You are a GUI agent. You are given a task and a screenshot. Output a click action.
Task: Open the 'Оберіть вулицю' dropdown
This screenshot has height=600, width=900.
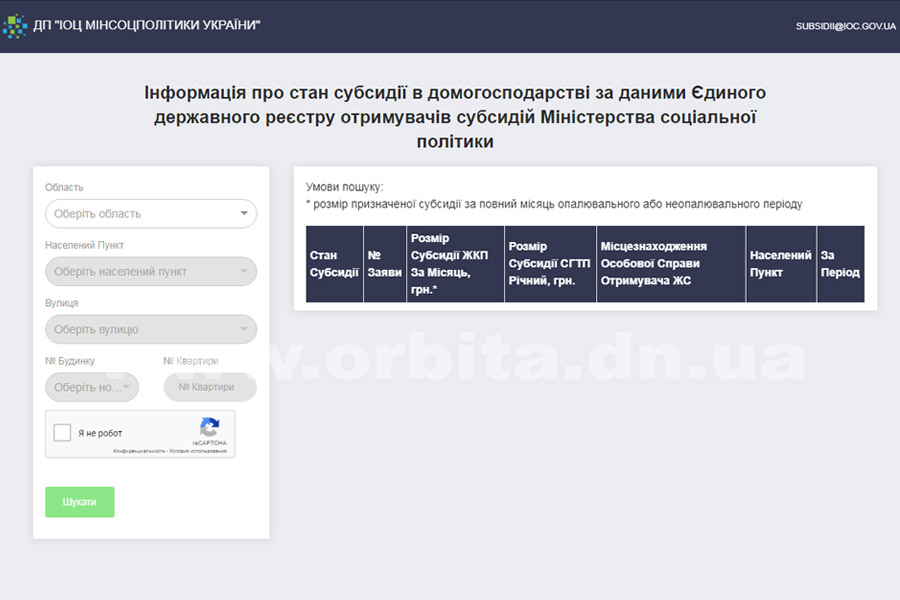(151, 330)
